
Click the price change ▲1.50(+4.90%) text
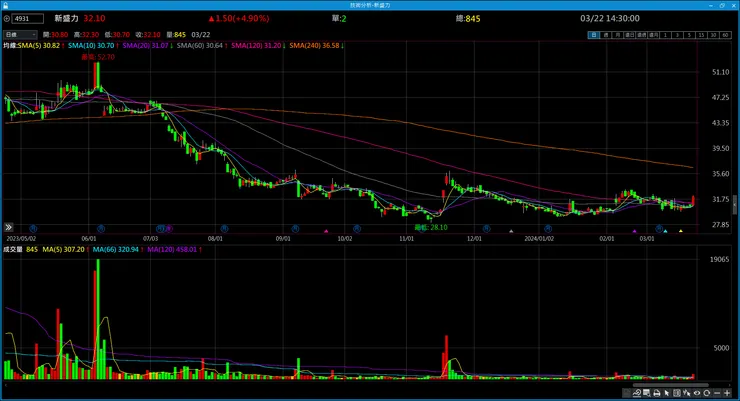tap(239, 18)
